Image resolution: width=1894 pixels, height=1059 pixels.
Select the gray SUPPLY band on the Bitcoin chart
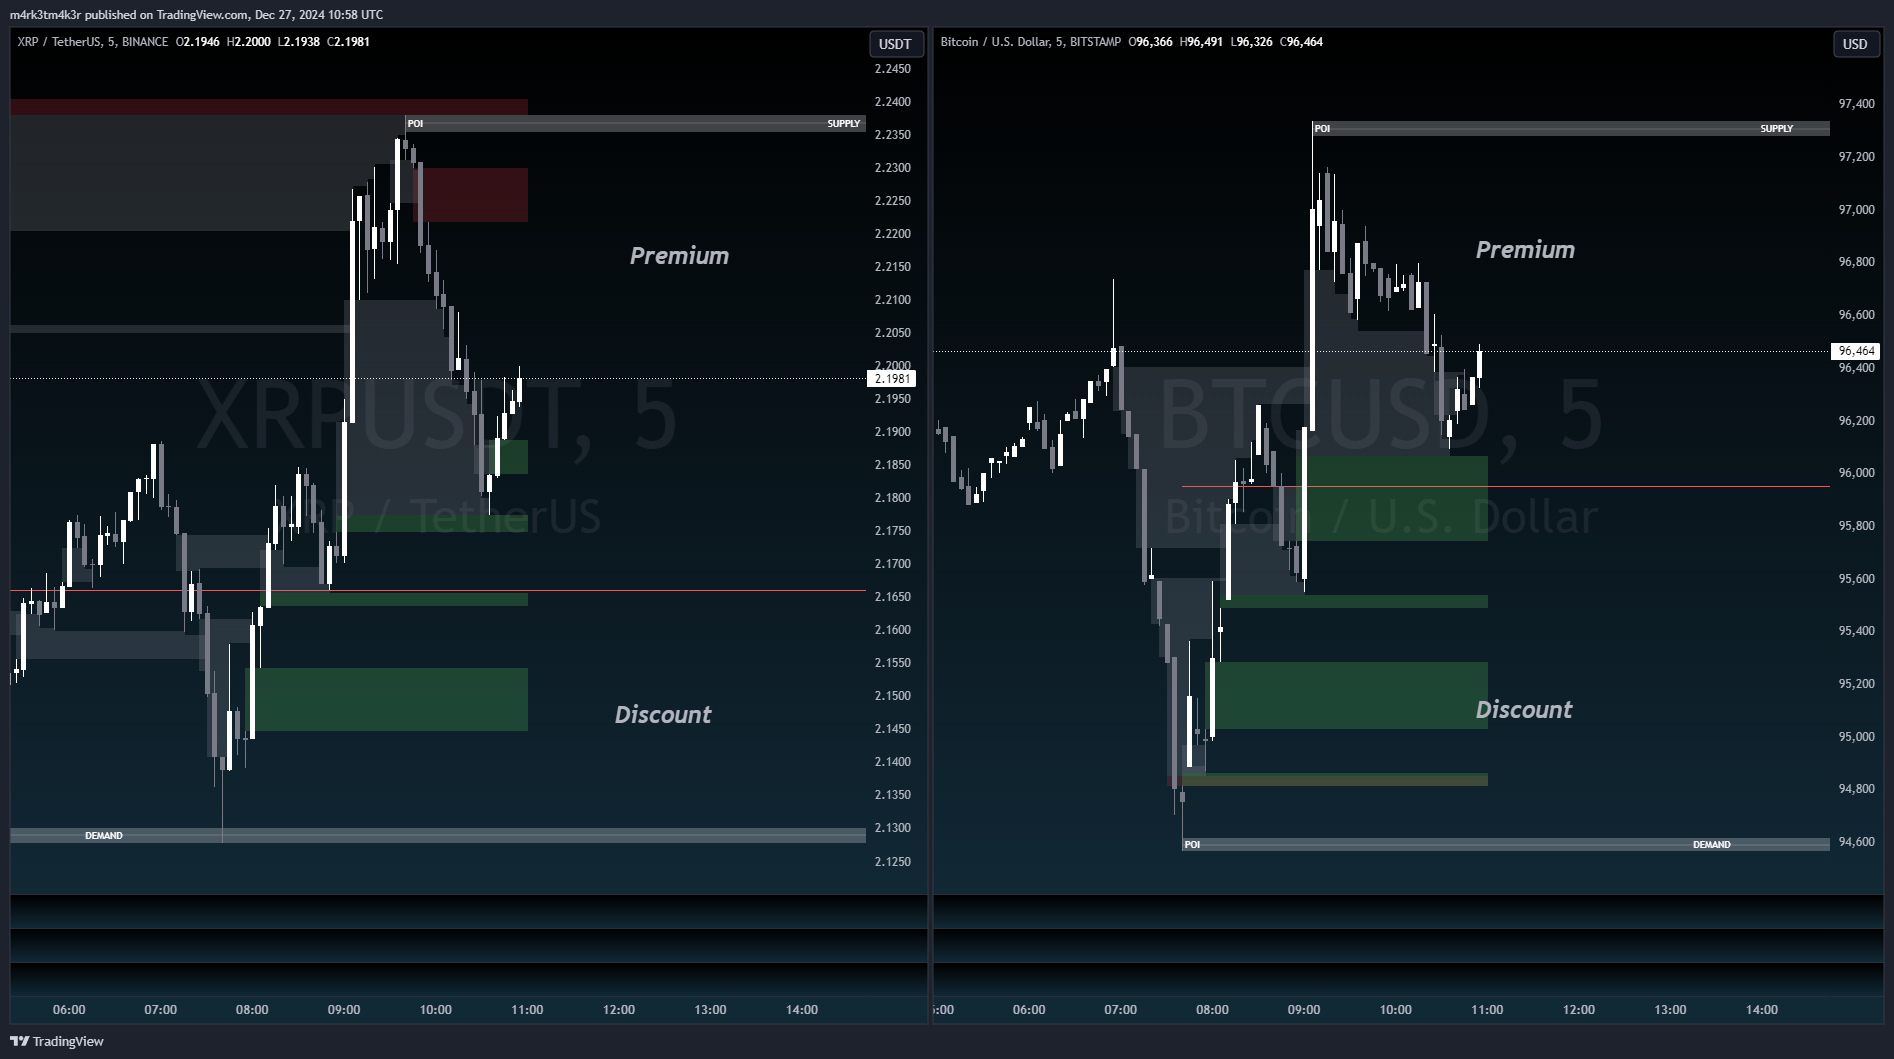pos(1571,129)
